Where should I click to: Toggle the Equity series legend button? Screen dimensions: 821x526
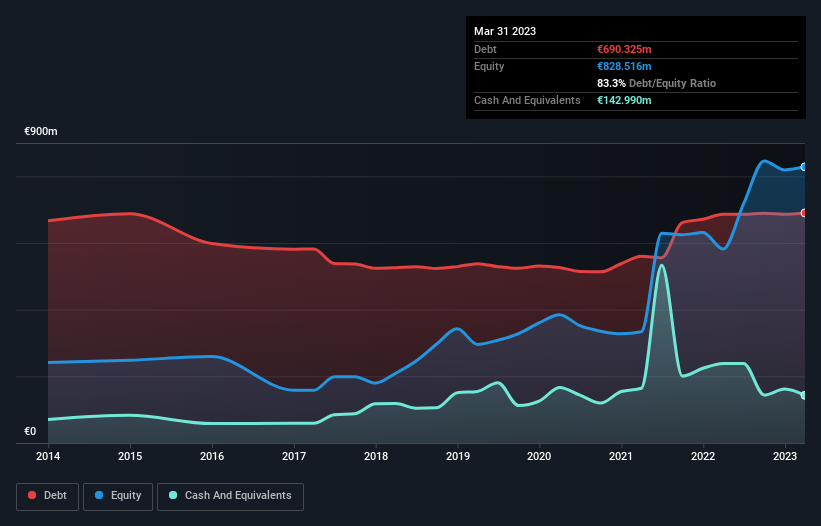(x=118, y=496)
